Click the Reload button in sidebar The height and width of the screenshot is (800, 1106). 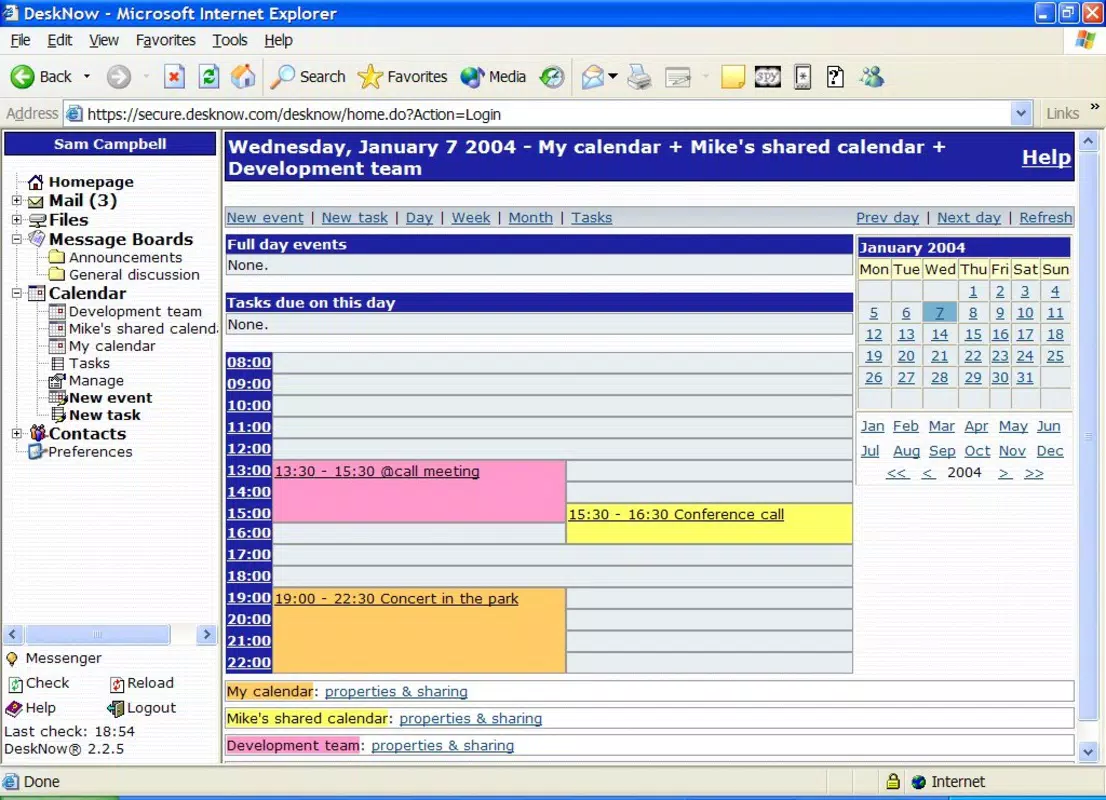(142, 683)
